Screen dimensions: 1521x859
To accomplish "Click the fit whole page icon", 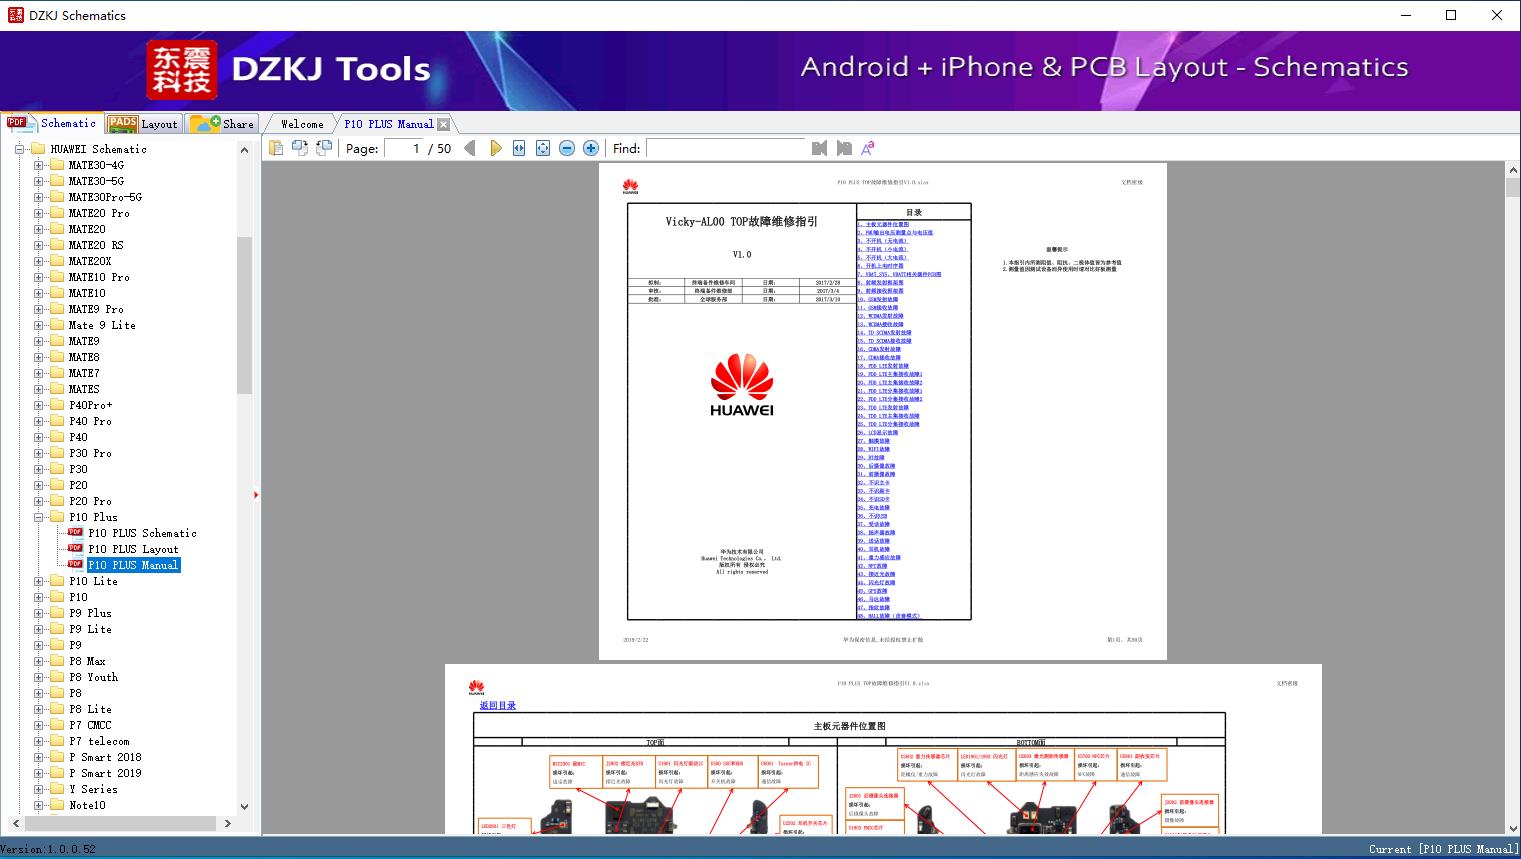I will click(x=541, y=147).
